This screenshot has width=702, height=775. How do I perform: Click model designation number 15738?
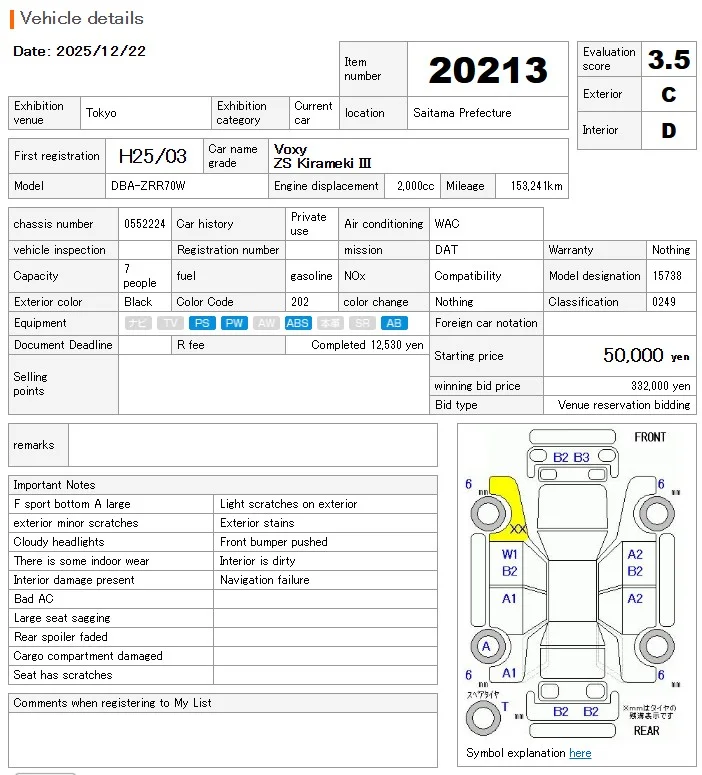(x=667, y=276)
